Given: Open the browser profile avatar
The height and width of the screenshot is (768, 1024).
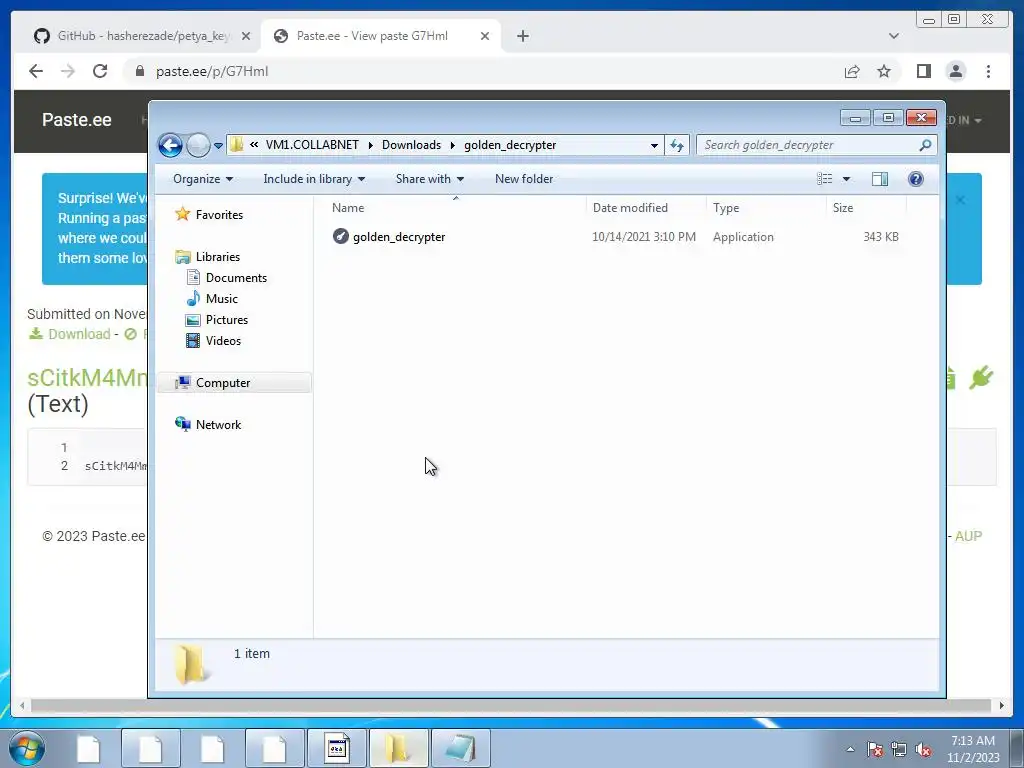Looking at the screenshot, I should tap(955, 71).
